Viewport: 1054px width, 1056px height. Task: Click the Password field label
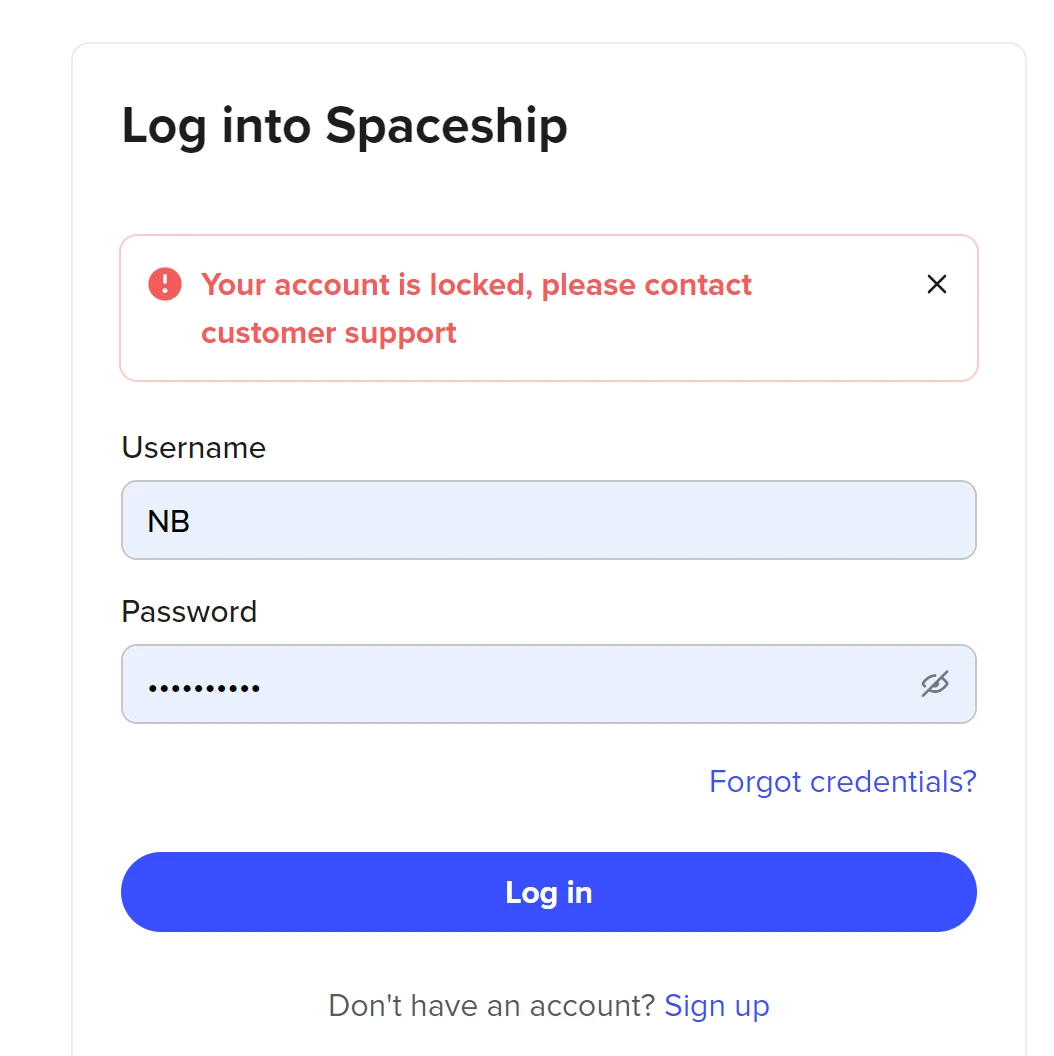tap(189, 611)
